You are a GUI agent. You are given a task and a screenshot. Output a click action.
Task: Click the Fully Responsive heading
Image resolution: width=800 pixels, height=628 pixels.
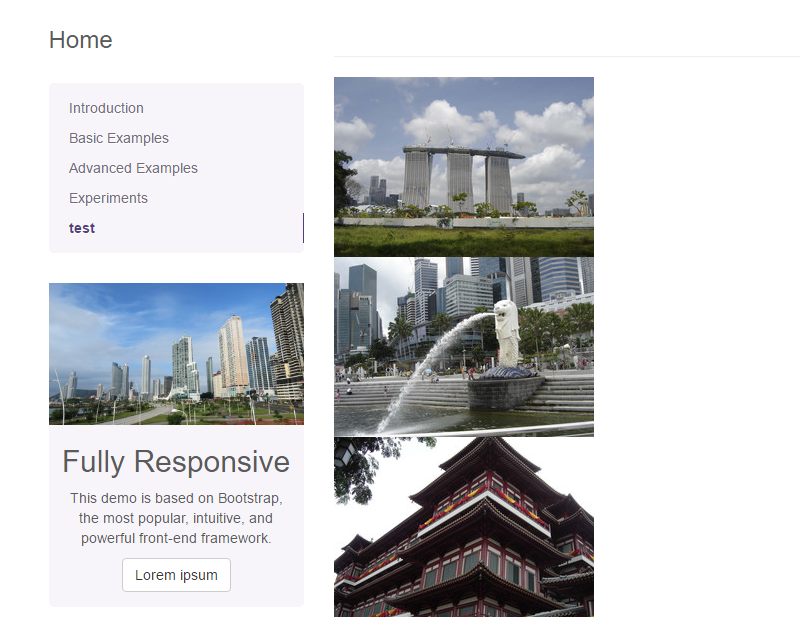coord(176,461)
